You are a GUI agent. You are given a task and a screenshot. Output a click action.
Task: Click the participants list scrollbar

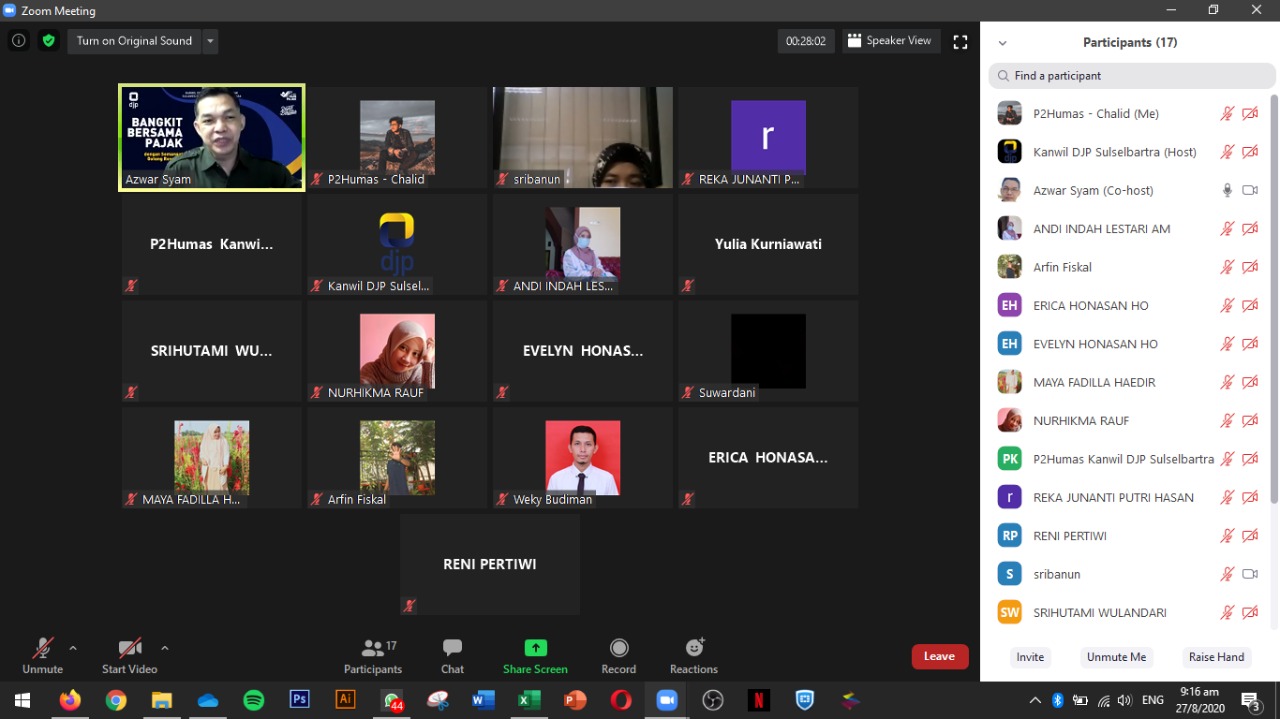[1273, 300]
